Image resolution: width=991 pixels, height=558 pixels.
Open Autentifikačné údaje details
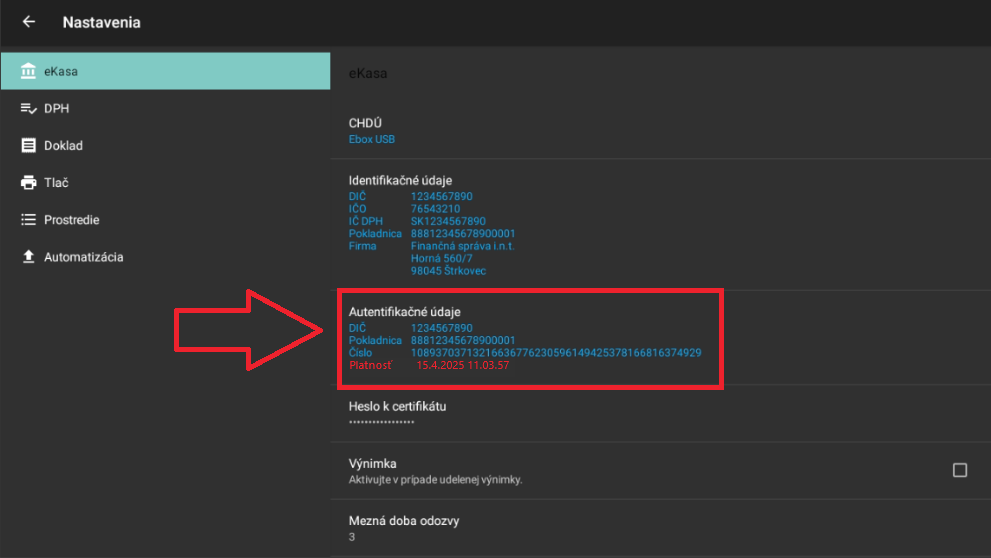tap(660, 338)
